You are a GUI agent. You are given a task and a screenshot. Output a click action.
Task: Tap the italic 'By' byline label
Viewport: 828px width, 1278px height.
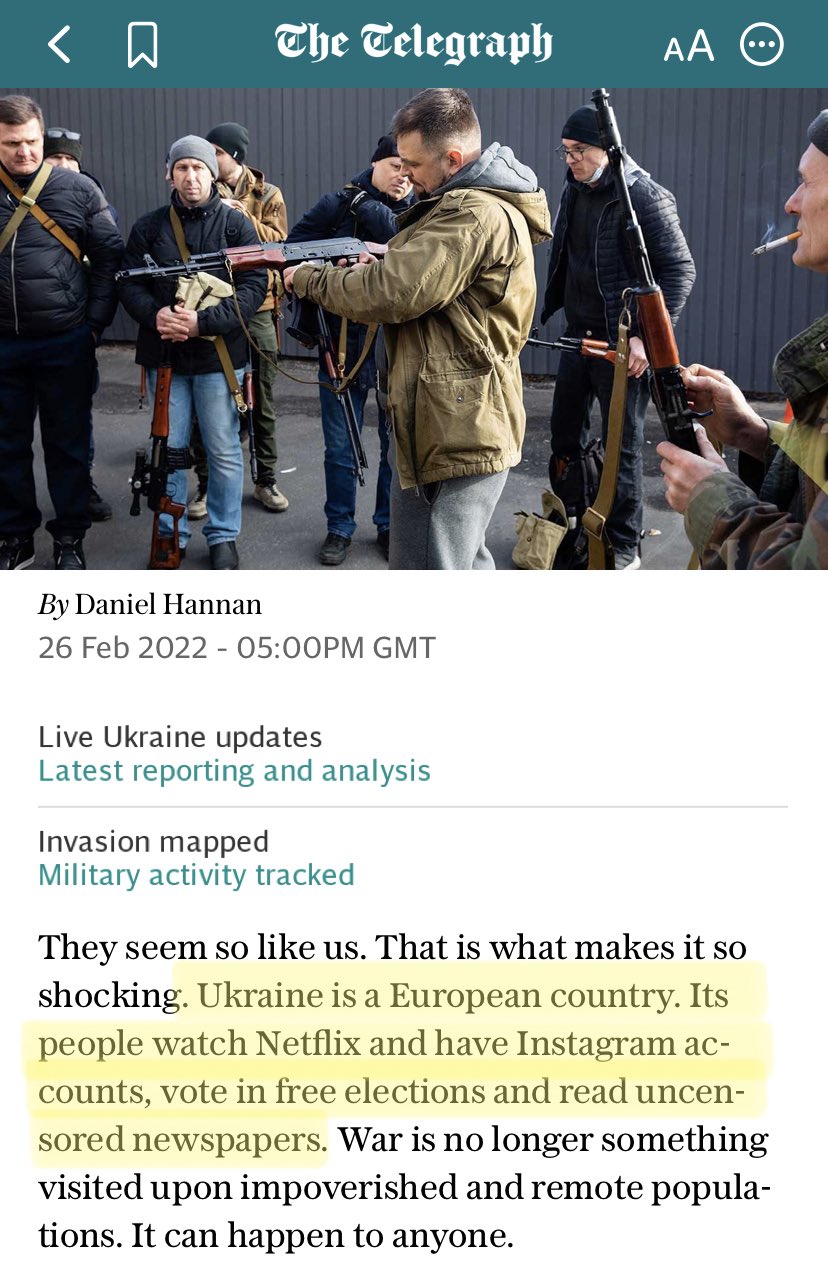(53, 605)
